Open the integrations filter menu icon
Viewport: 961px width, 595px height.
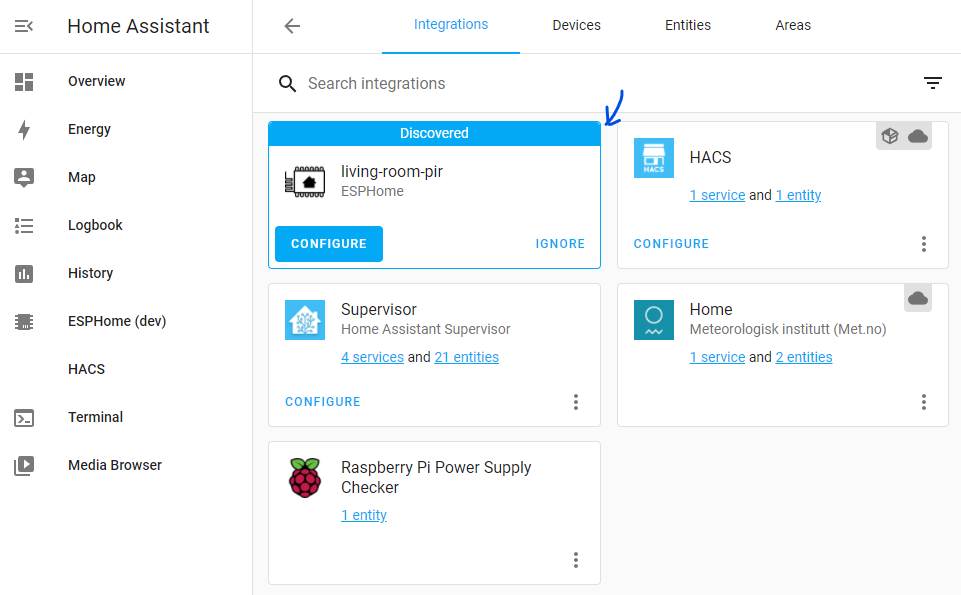(933, 83)
